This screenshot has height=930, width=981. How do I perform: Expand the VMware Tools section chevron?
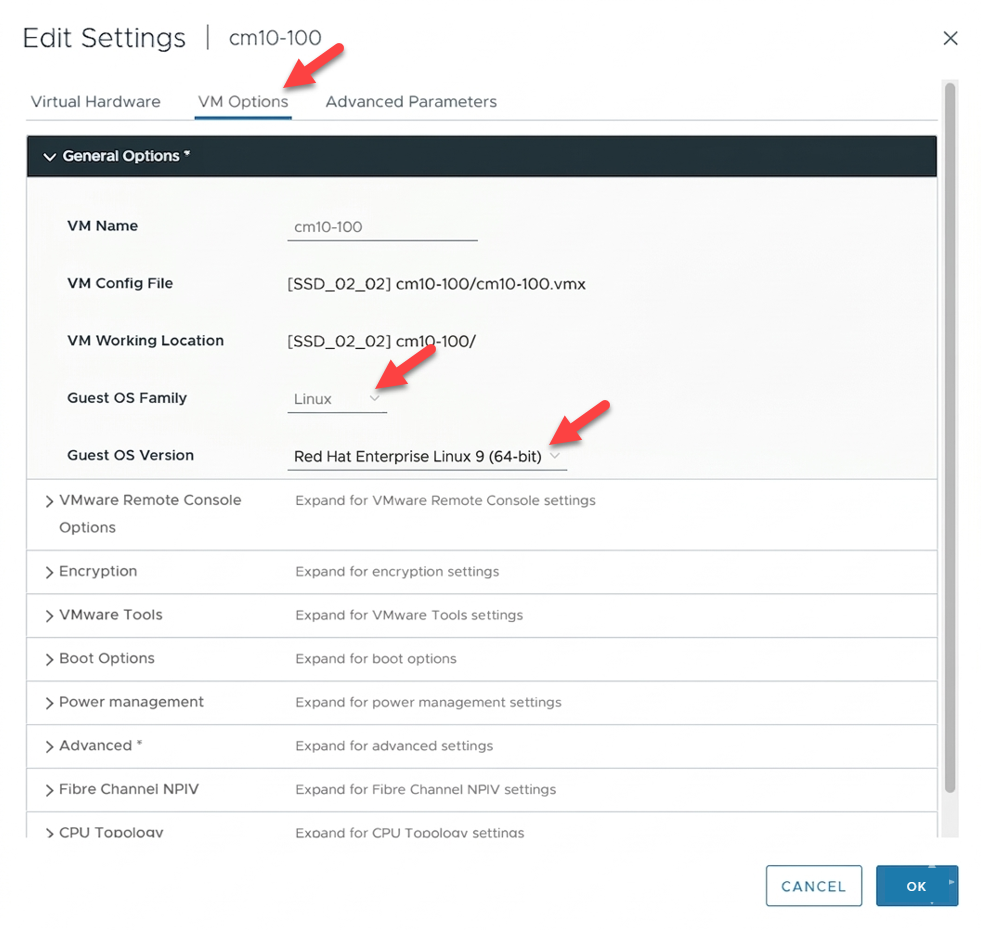click(49, 616)
